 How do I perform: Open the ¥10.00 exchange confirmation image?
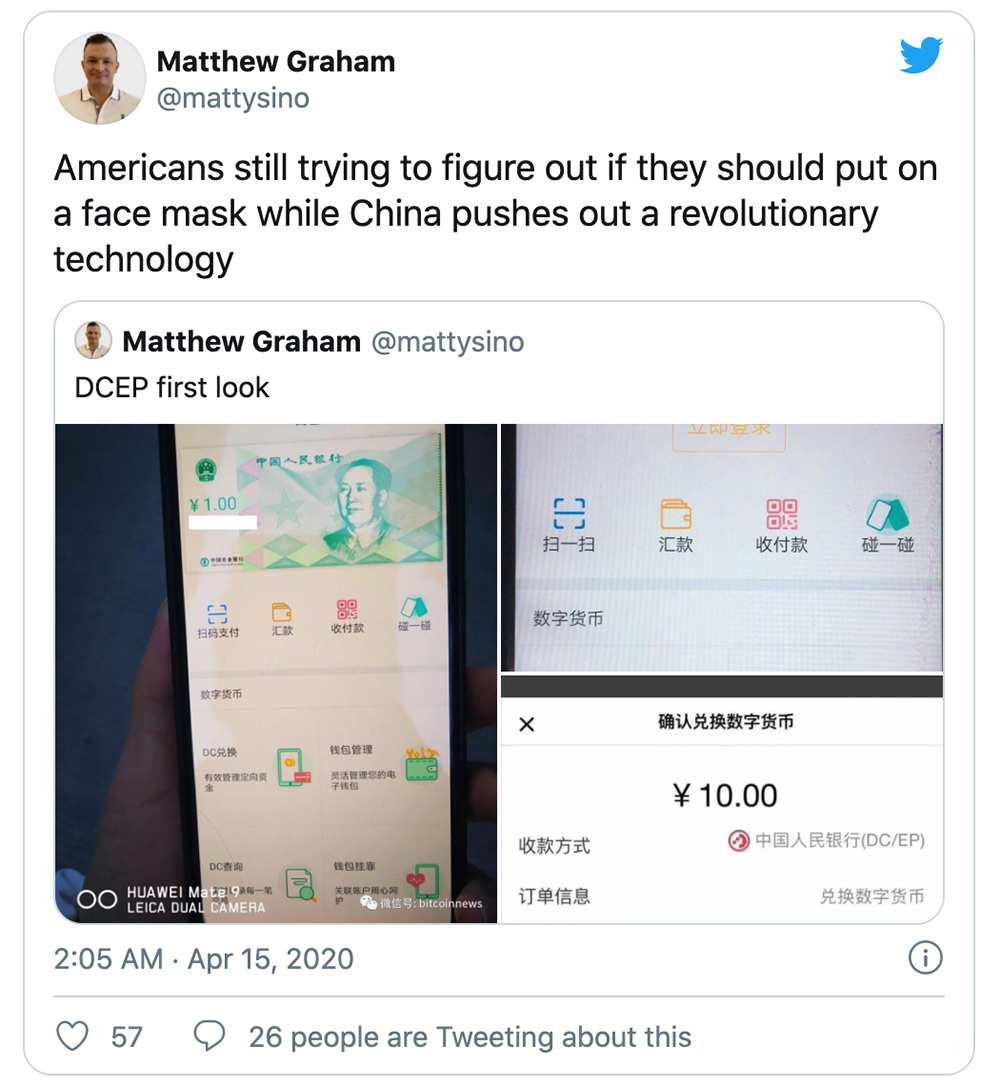tap(722, 802)
